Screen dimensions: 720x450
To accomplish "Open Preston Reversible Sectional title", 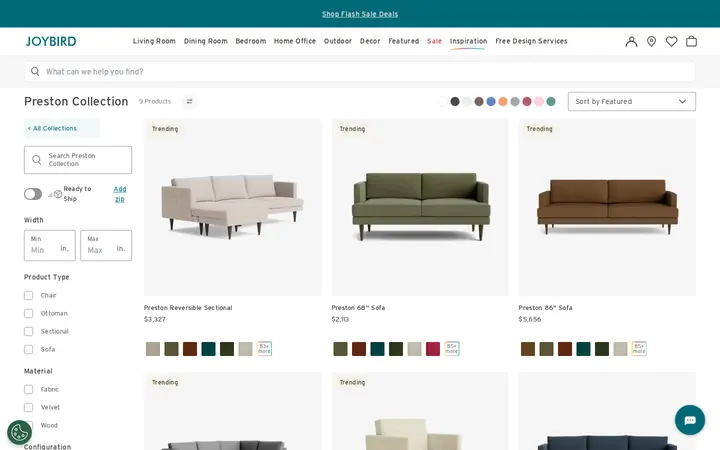I will tap(188, 308).
